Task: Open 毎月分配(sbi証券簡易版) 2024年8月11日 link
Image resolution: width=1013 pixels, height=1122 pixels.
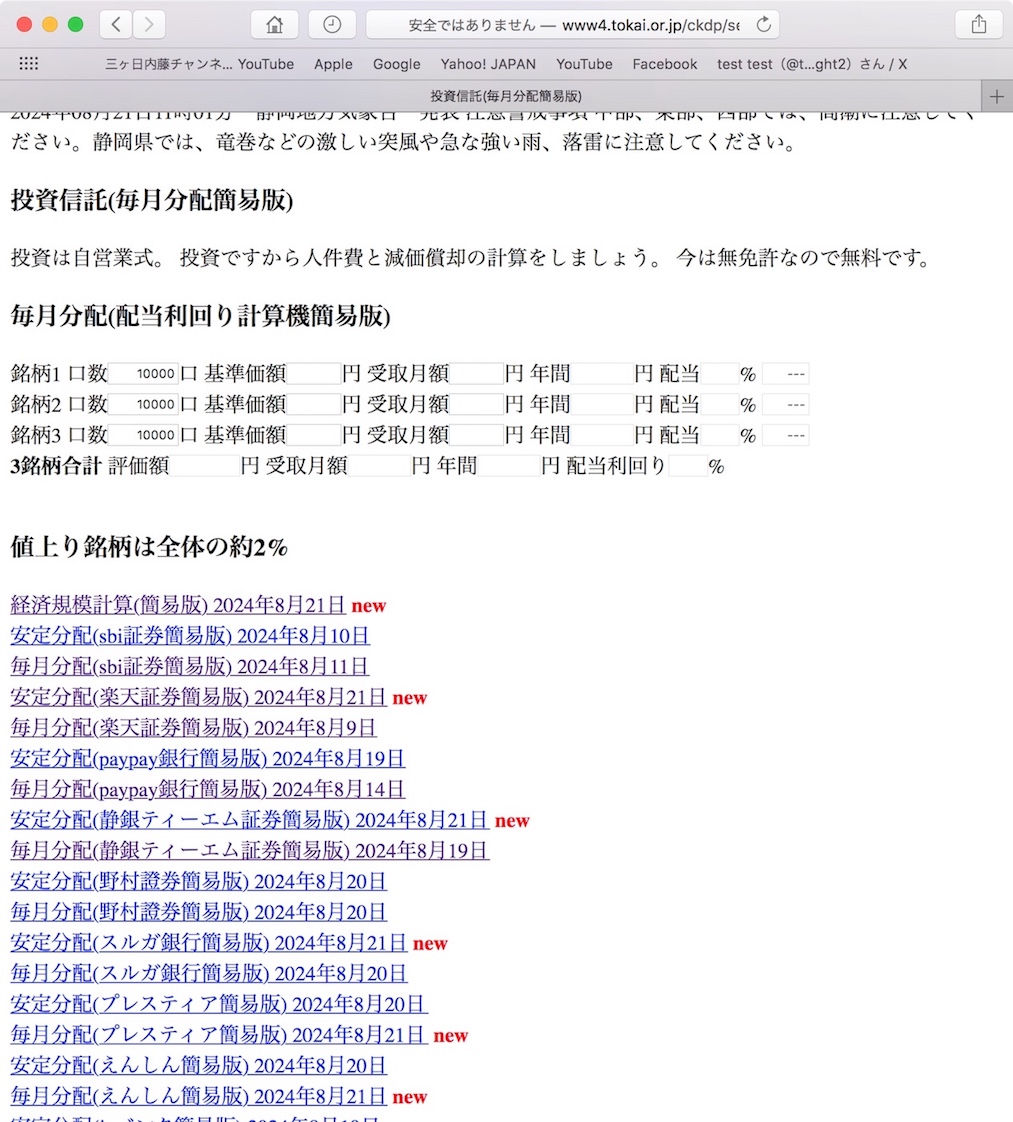Action: click(190, 667)
